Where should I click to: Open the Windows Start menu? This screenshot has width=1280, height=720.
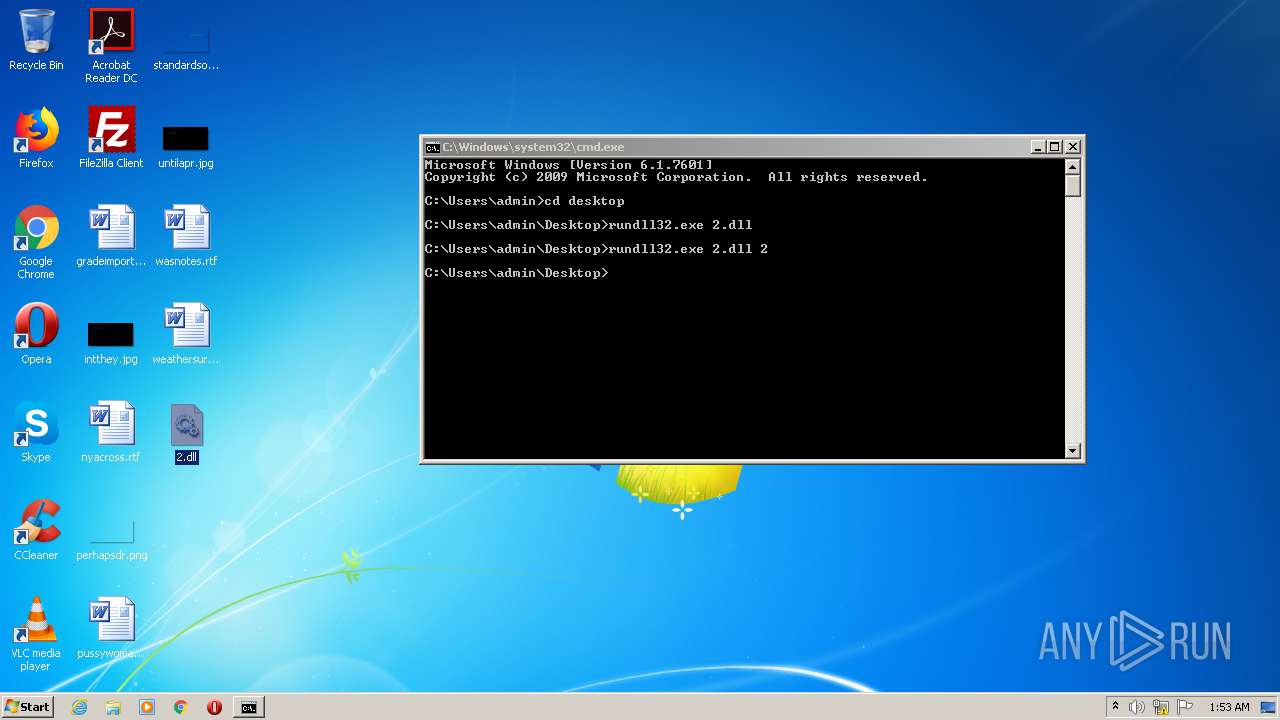click(x=27, y=706)
